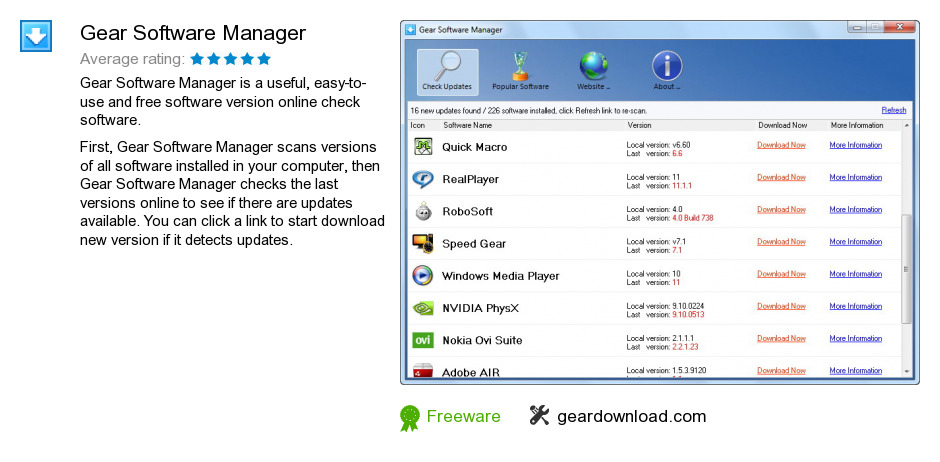Click the scrollbar up arrow
The image size is (940, 462).
pos(906,125)
